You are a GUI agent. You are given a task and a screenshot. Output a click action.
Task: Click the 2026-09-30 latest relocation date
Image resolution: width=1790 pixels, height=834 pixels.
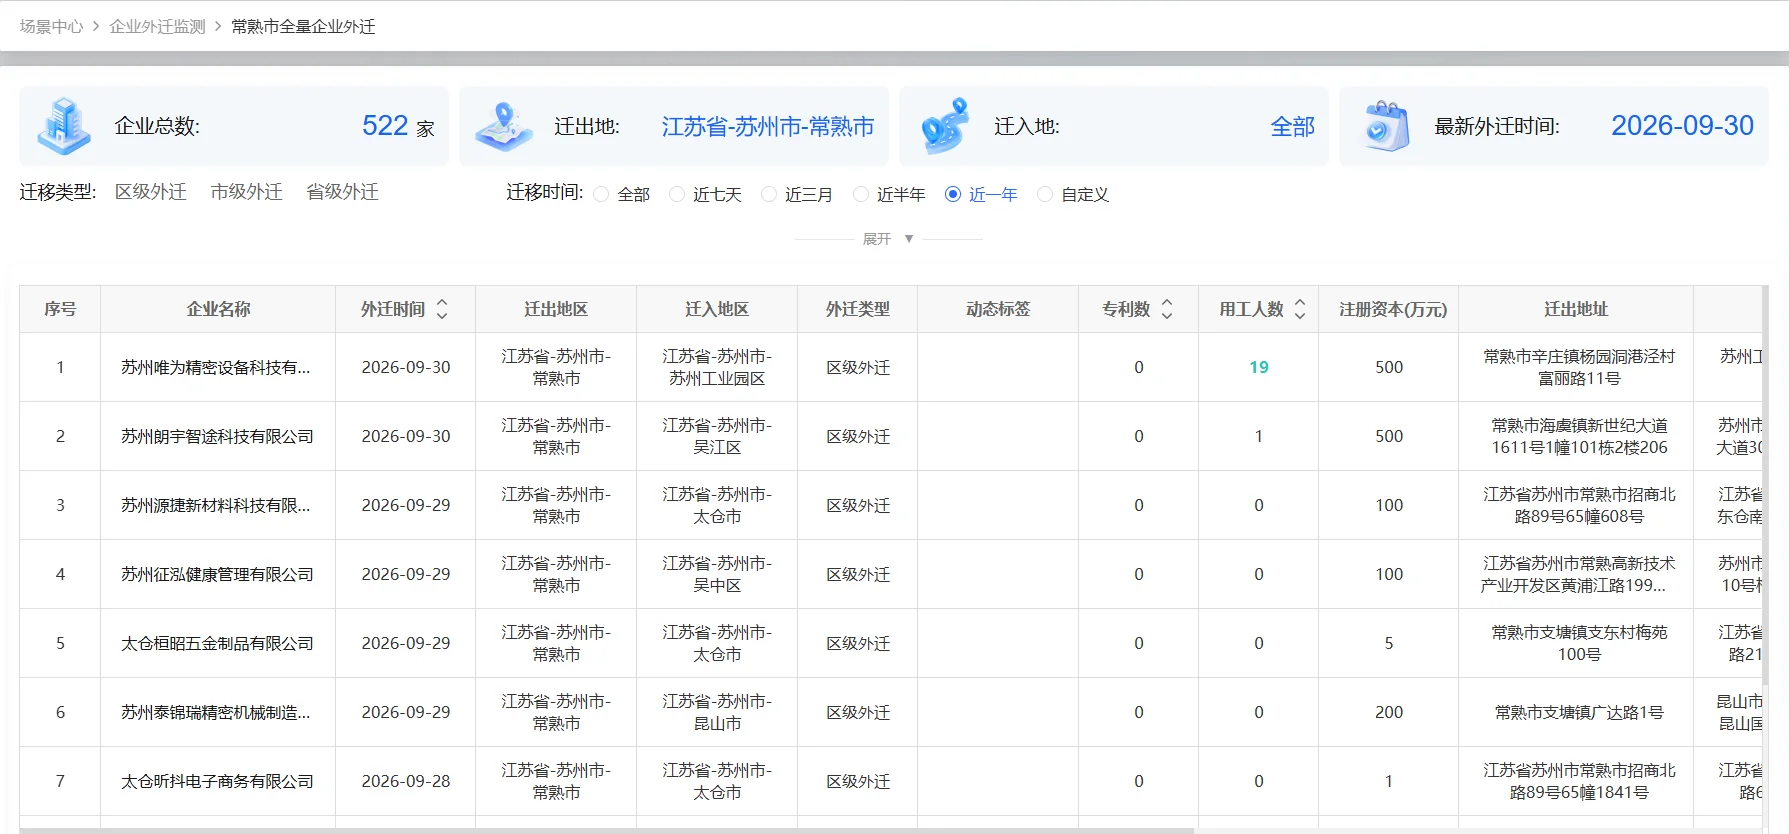pos(1682,126)
